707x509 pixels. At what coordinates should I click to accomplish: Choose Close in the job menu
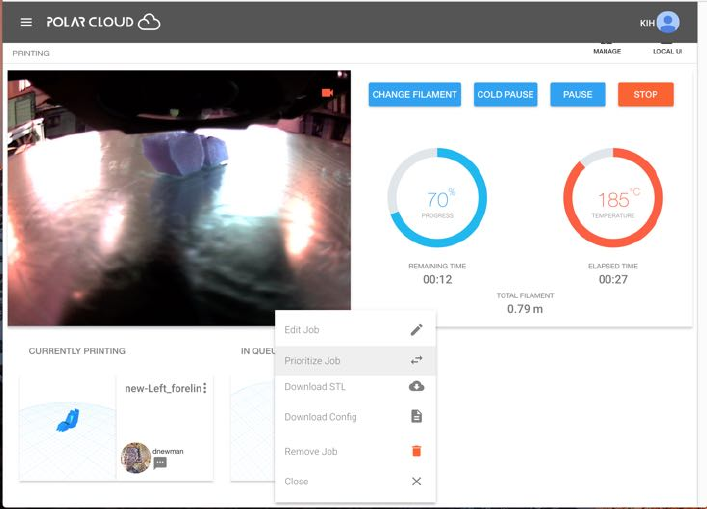(x=355, y=481)
